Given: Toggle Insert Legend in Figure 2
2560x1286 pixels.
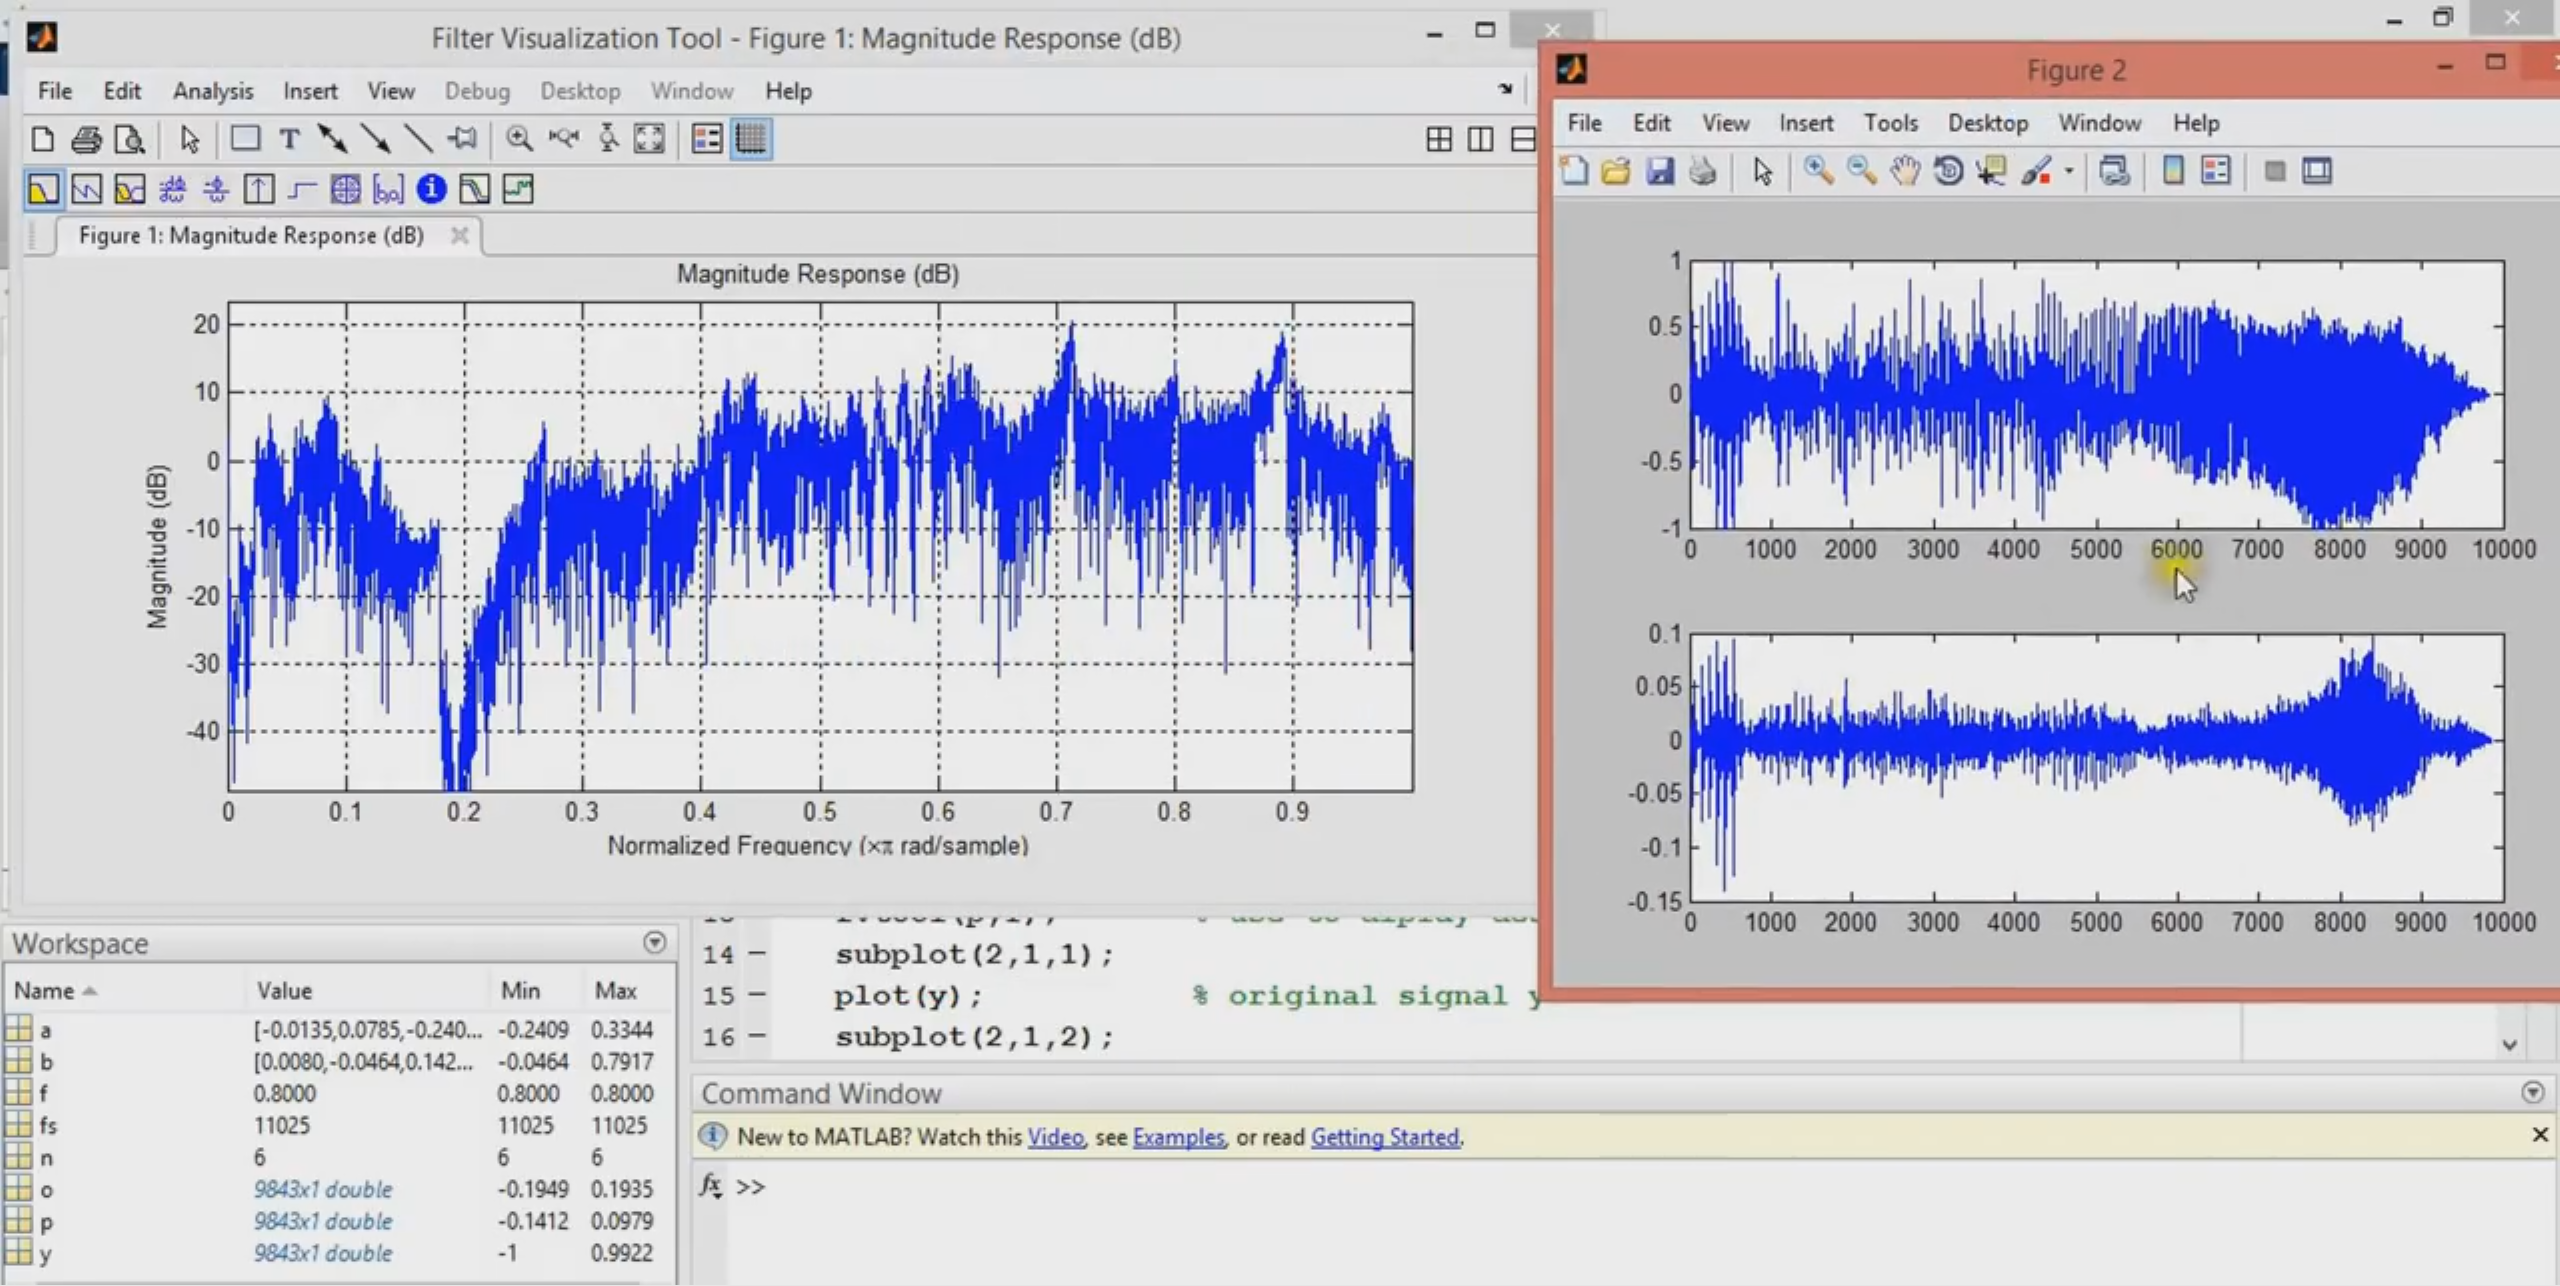Looking at the screenshot, I should click(x=2216, y=171).
